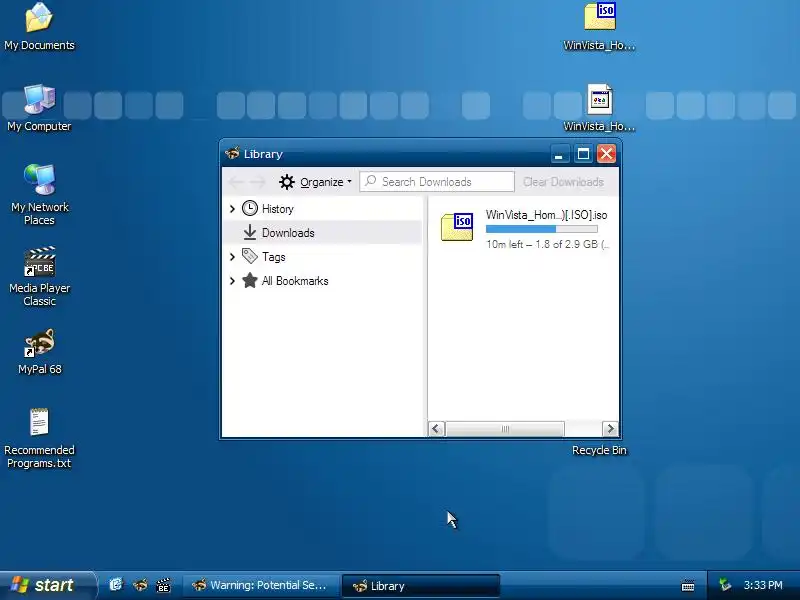
Task: Click the back arrow in Library toolbar
Action: click(x=236, y=182)
